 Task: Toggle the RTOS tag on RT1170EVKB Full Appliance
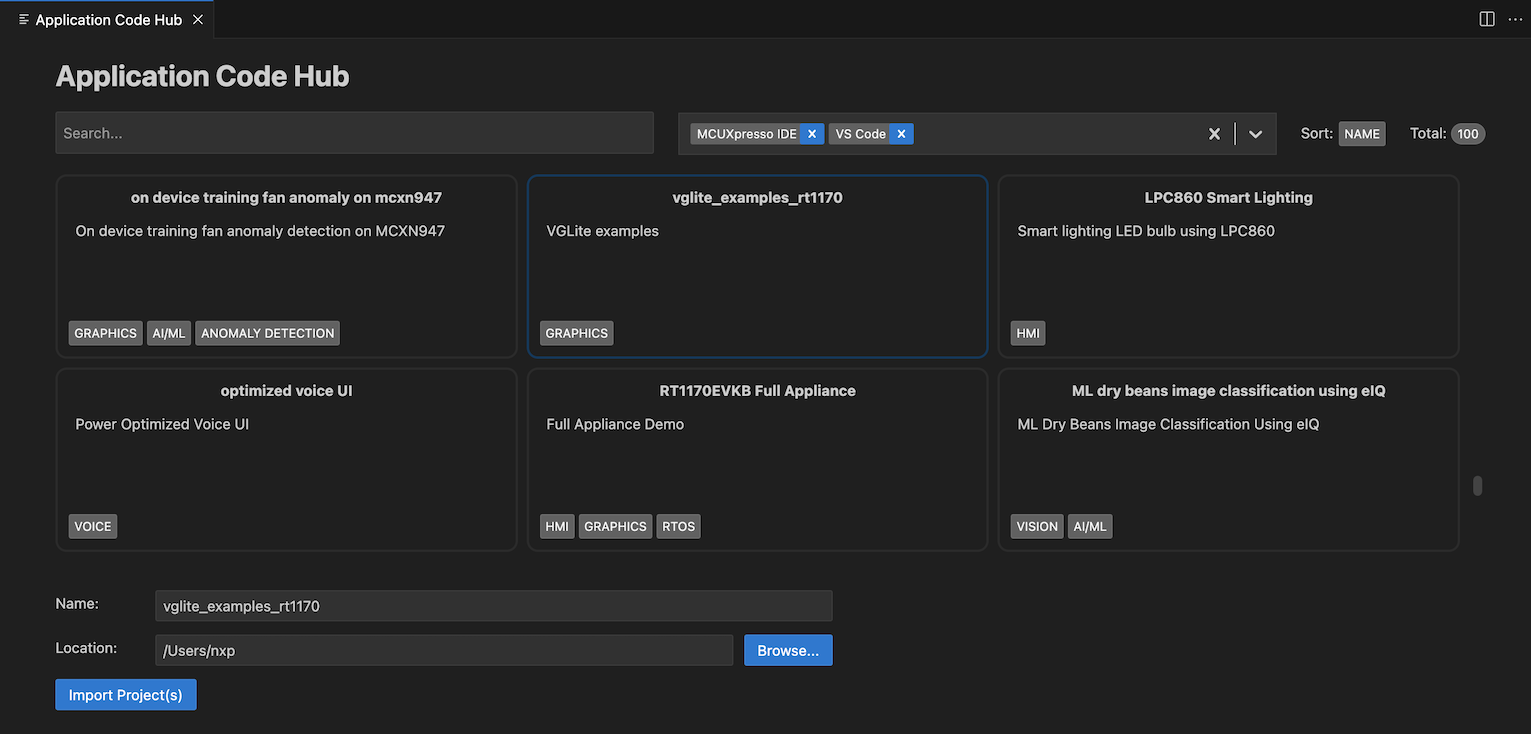[678, 525]
